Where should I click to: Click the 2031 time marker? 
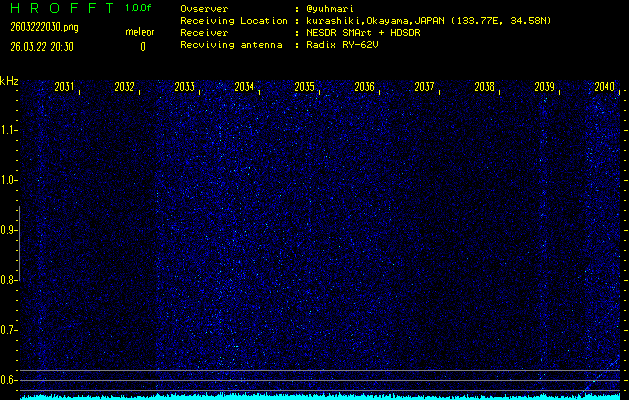(x=64, y=87)
